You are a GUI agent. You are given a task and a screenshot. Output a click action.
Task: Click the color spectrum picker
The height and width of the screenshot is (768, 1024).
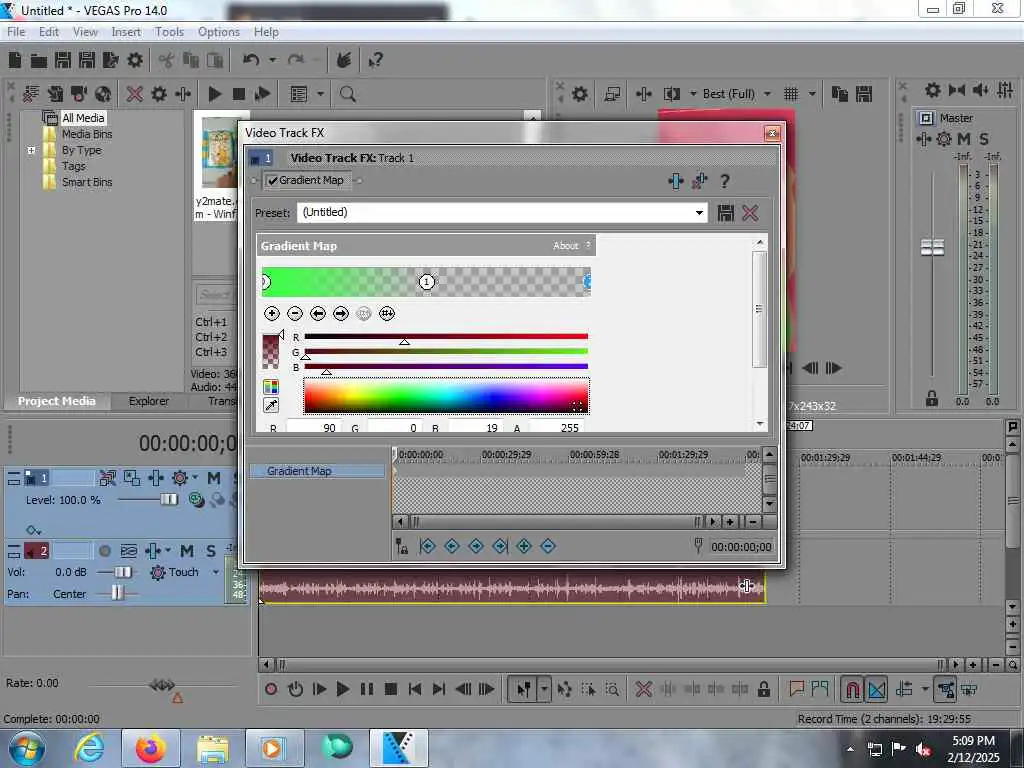pos(446,396)
